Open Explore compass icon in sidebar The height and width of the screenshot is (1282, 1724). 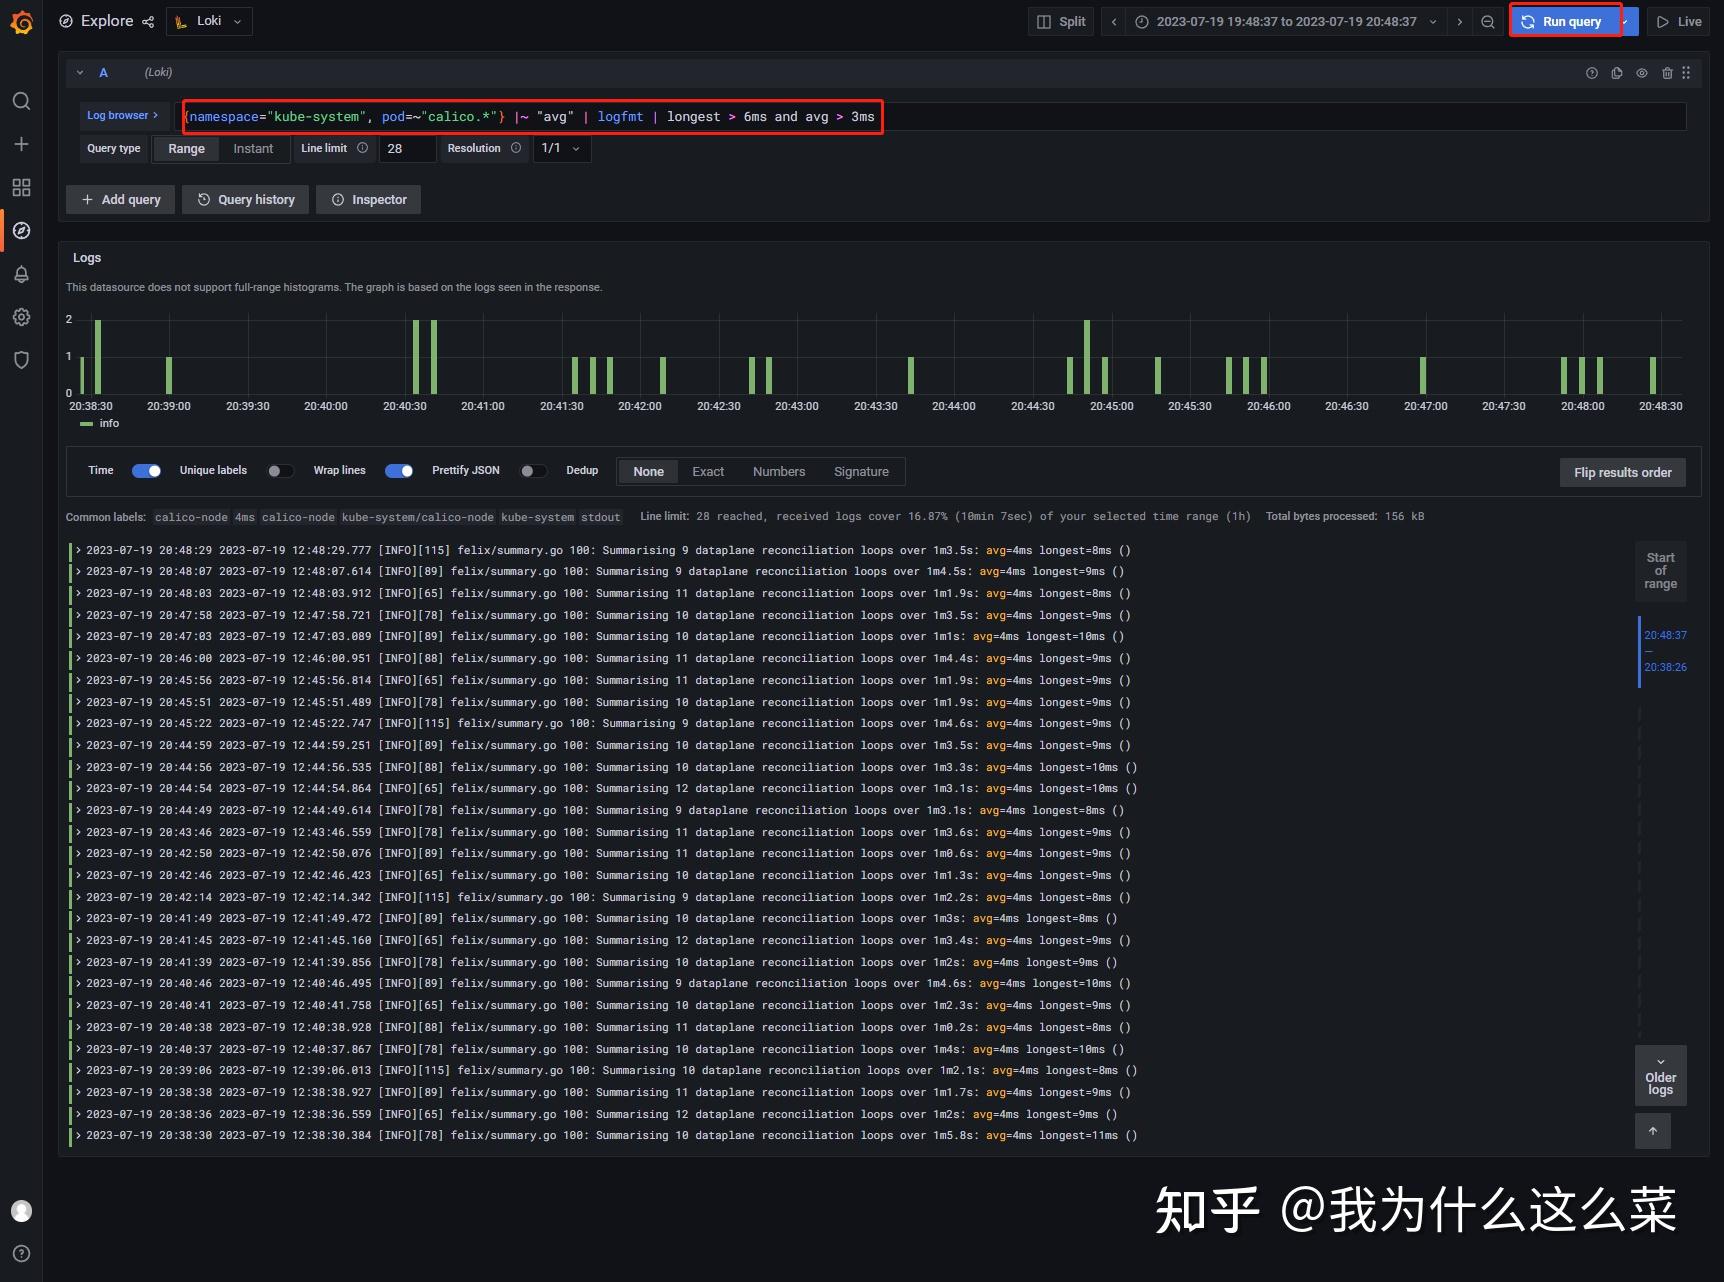pyautogui.click(x=21, y=231)
